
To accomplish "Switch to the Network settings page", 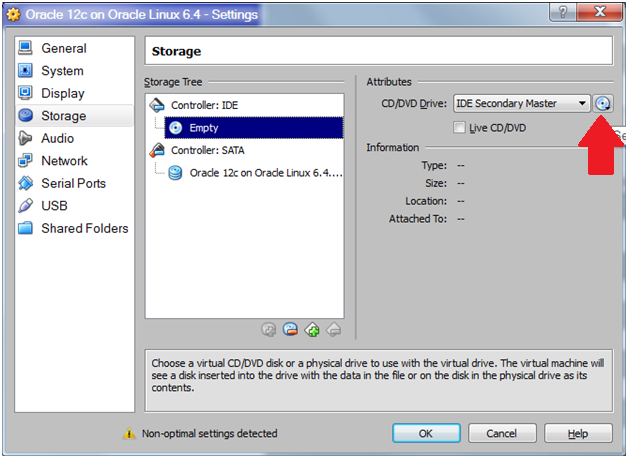I will [x=64, y=161].
